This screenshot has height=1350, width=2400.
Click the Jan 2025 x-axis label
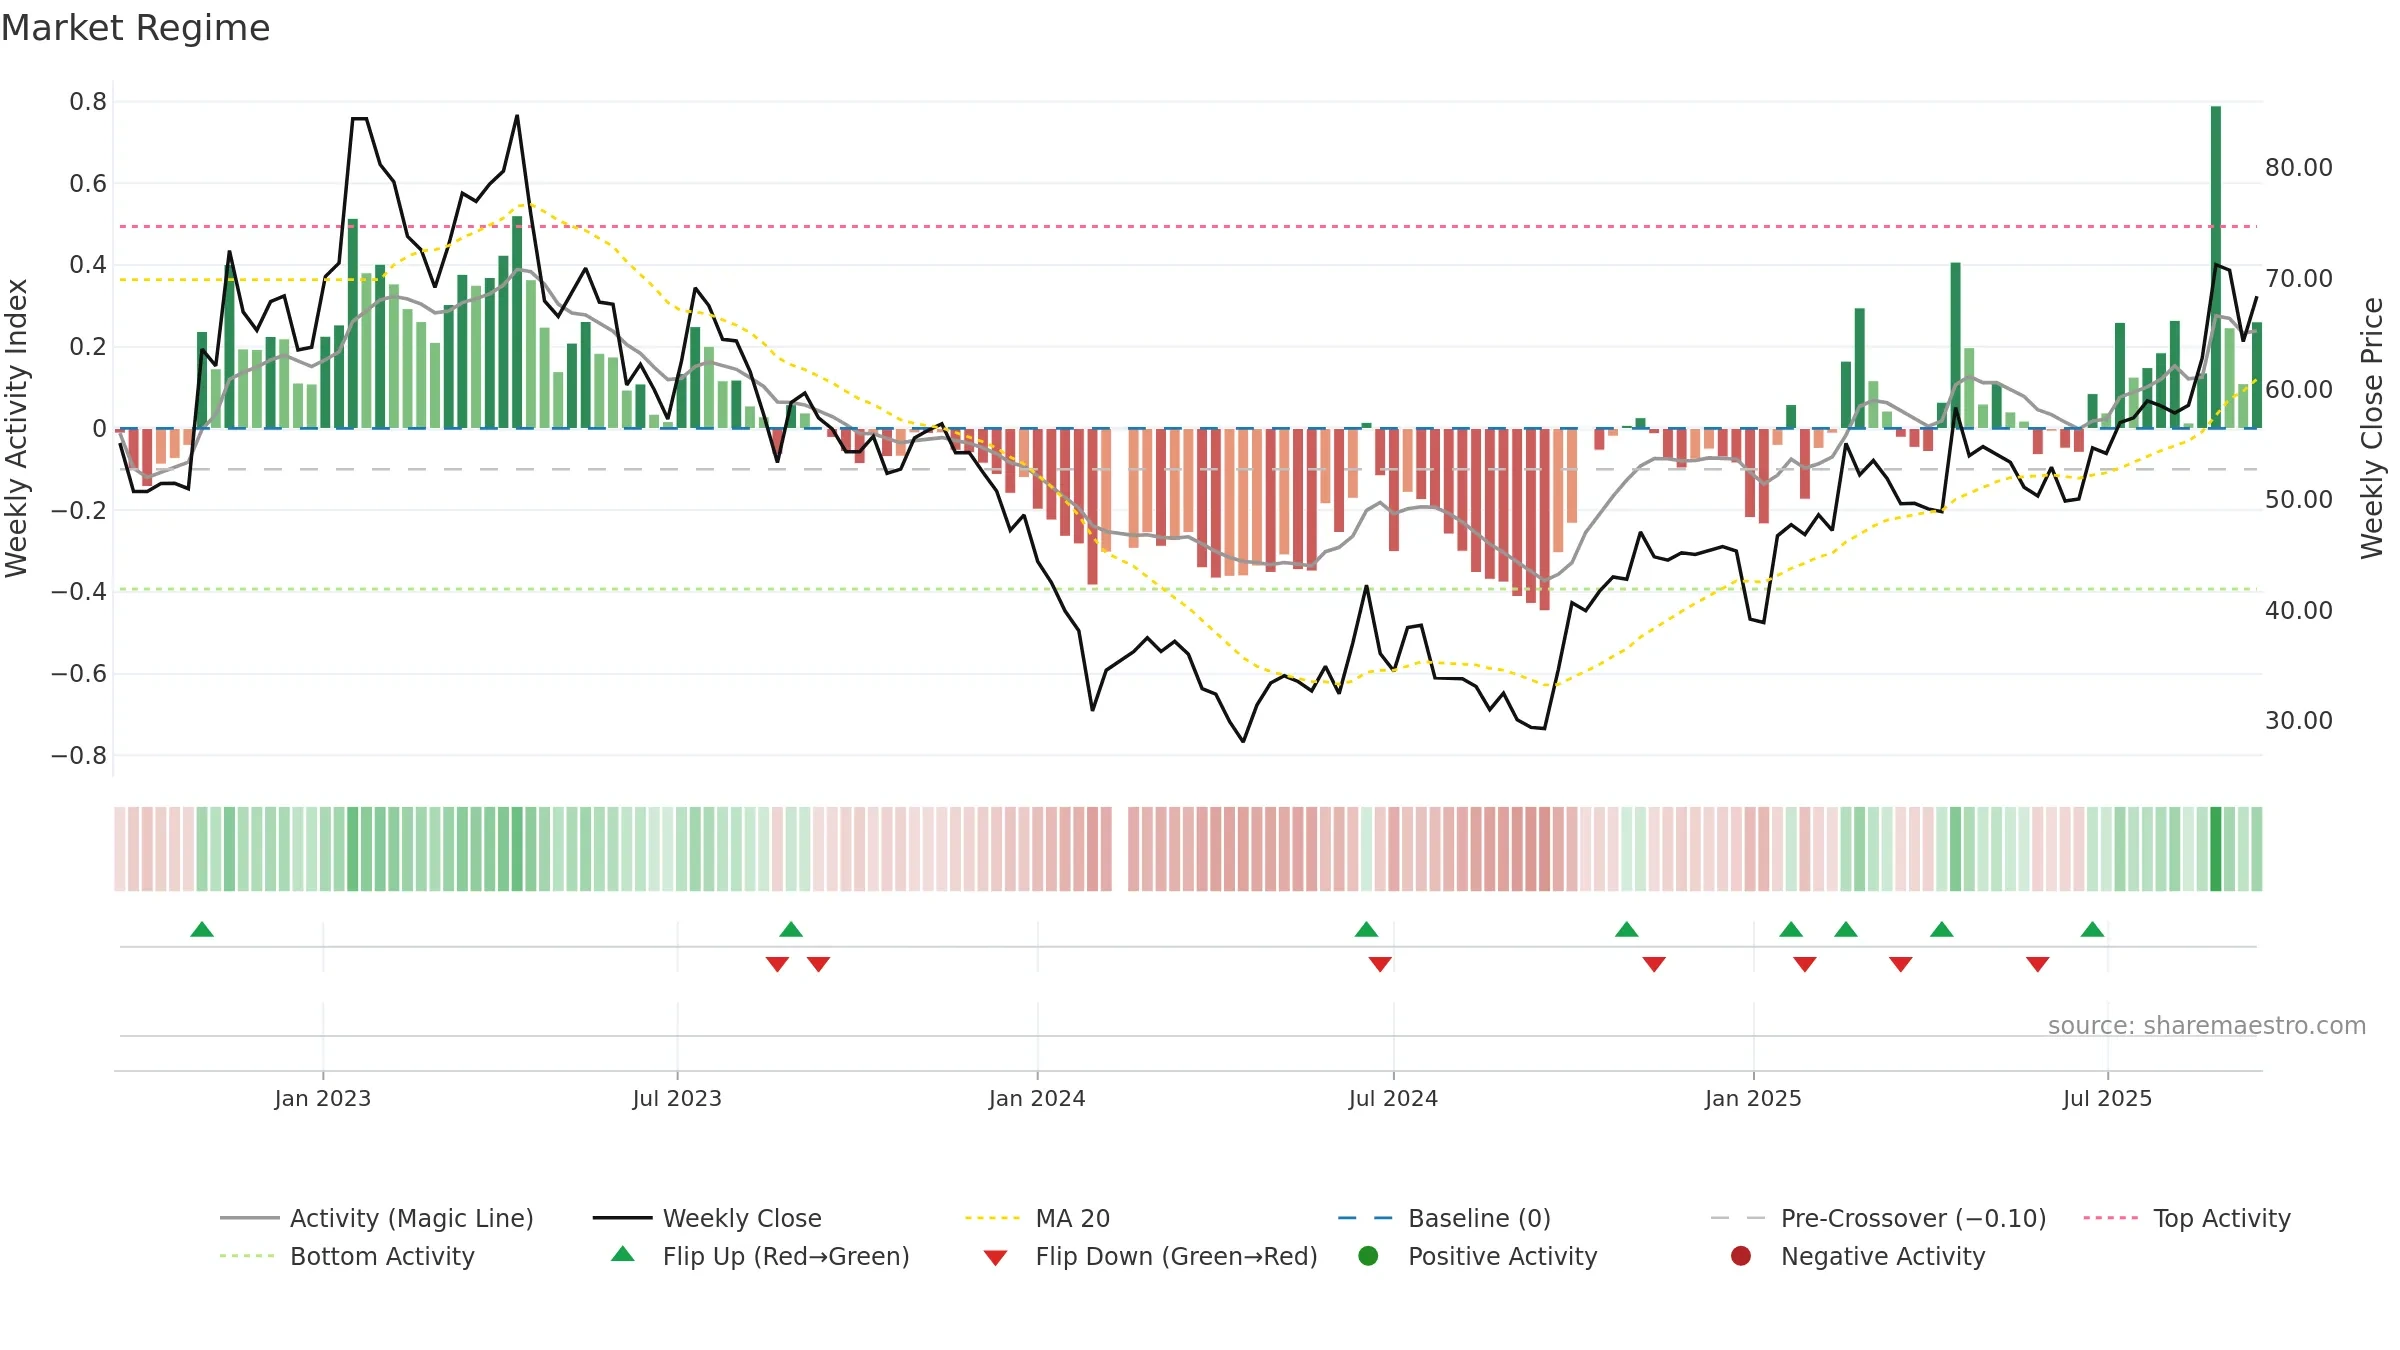[1753, 1098]
